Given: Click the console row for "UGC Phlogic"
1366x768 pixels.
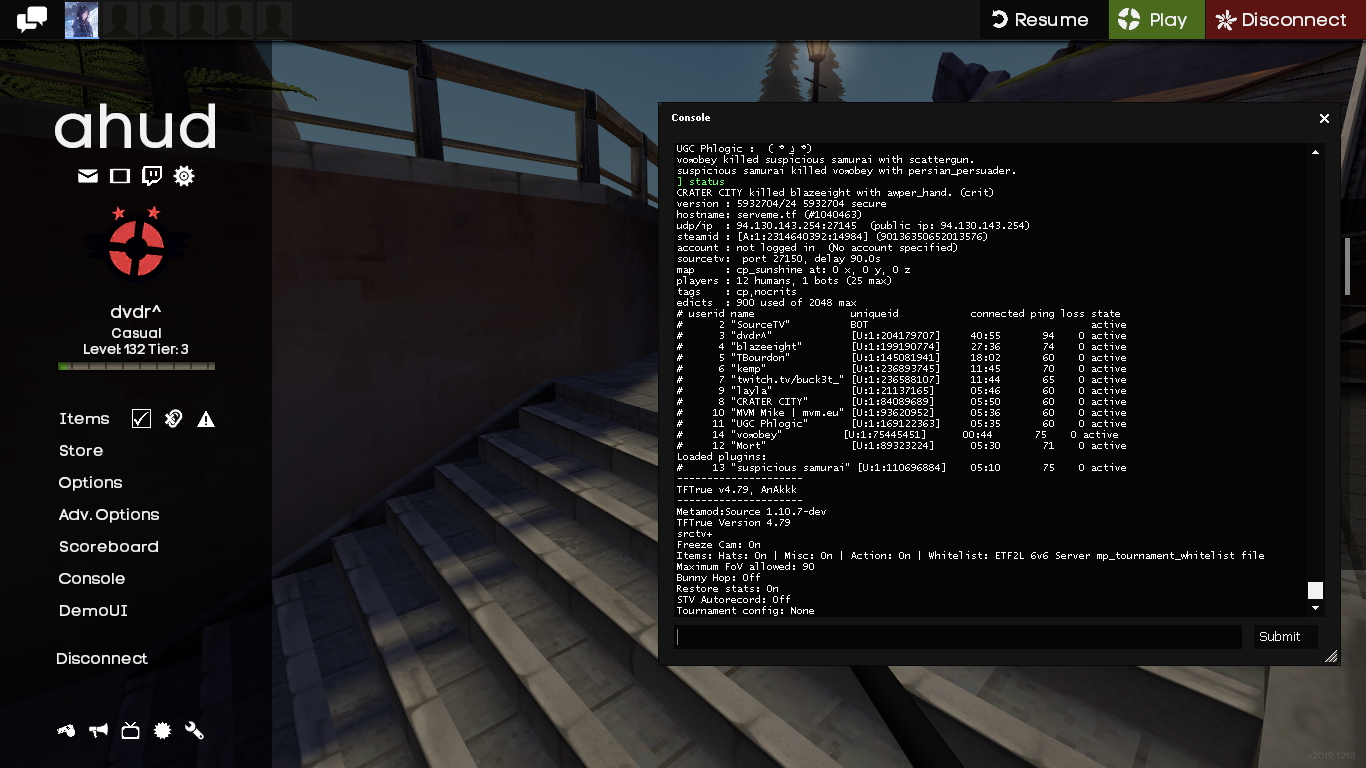Looking at the screenshot, I should click(902, 424).
